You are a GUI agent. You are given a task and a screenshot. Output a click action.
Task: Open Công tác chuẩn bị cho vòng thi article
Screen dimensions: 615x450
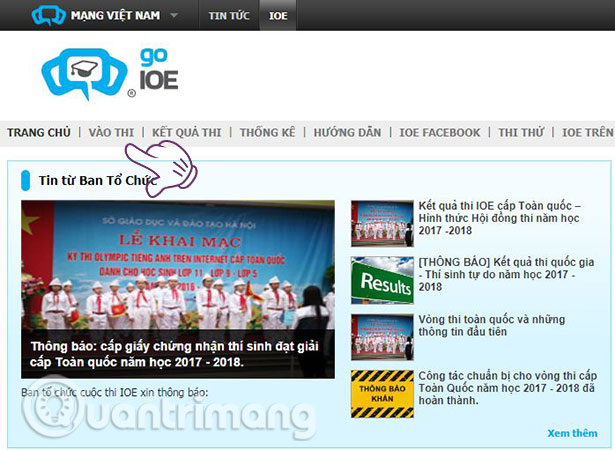point(508,388)
